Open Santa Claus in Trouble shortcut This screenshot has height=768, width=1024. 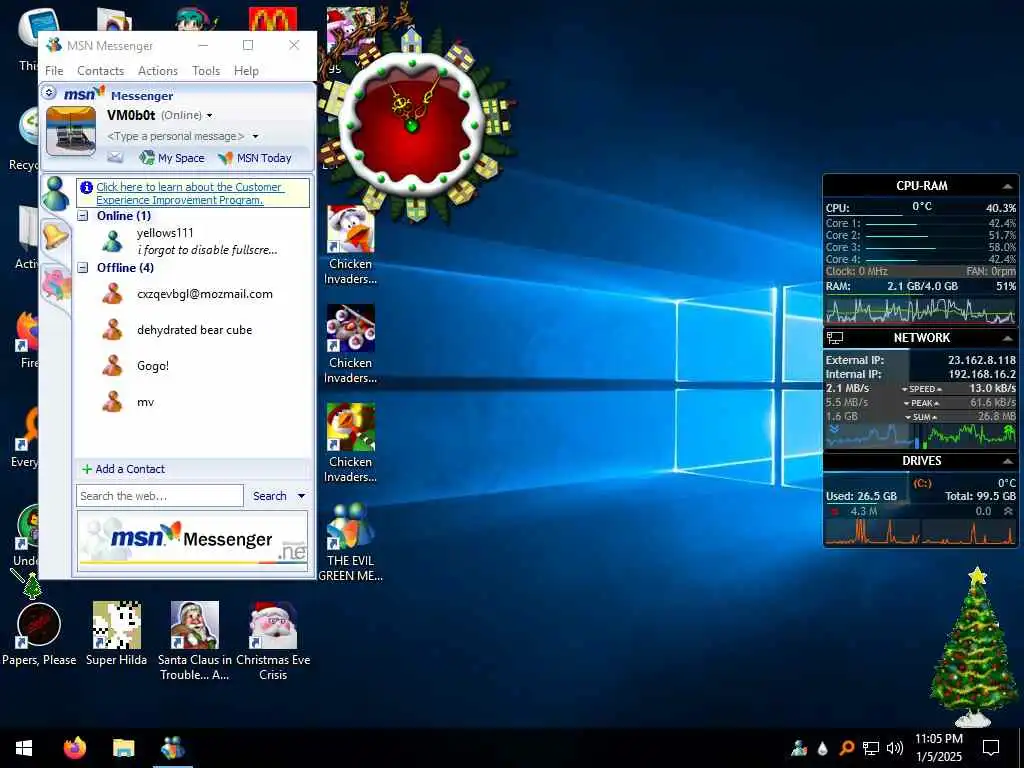pos(195,641)
